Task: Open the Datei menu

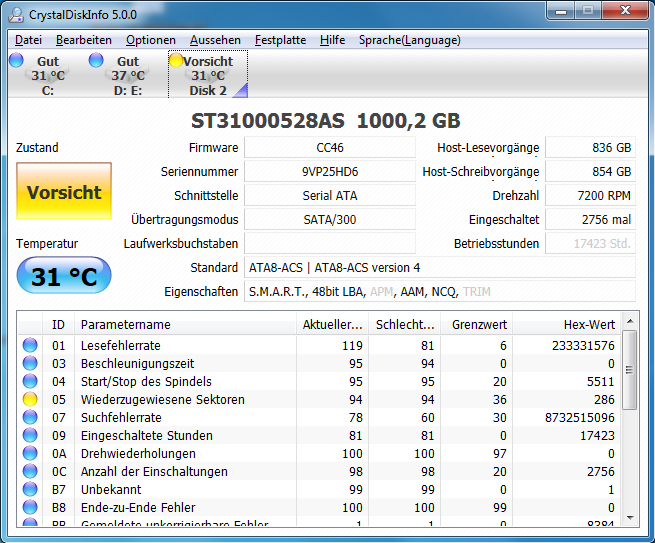Action: coord(28,40)
